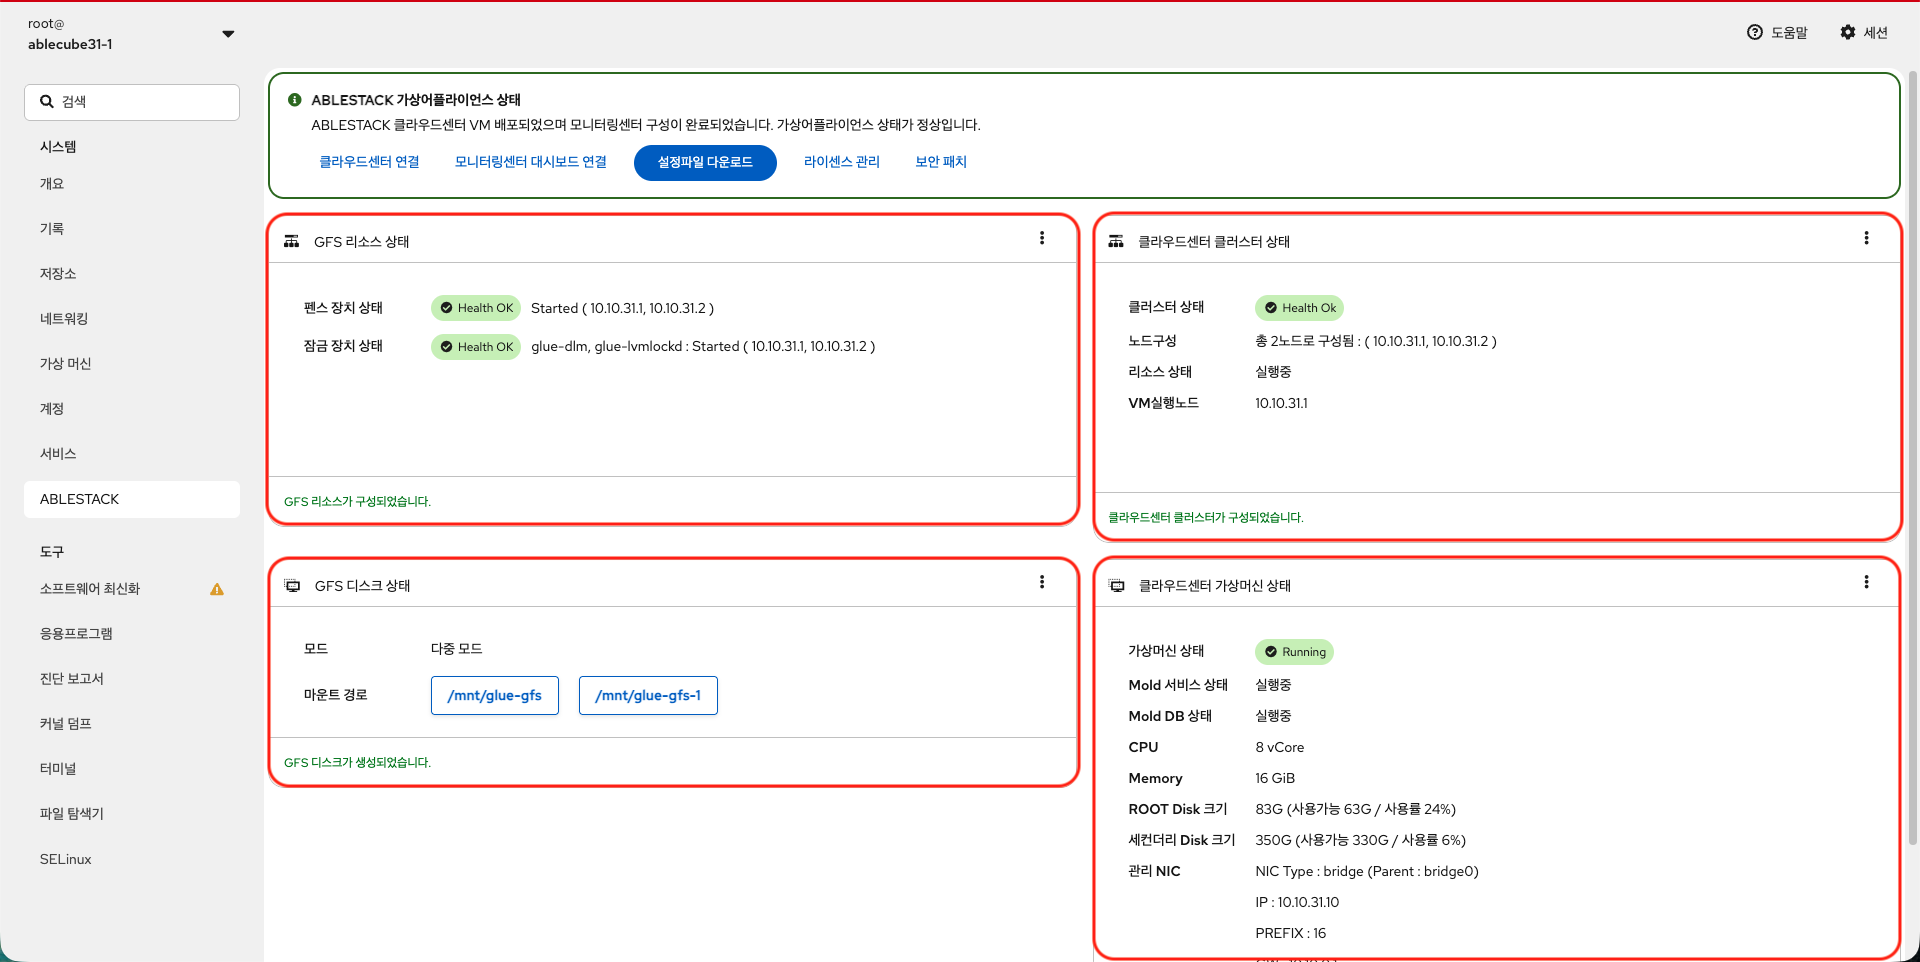Open the 계정 accounts page
Viewport: 1920px width, 962px height.
[x=132, y=409]
